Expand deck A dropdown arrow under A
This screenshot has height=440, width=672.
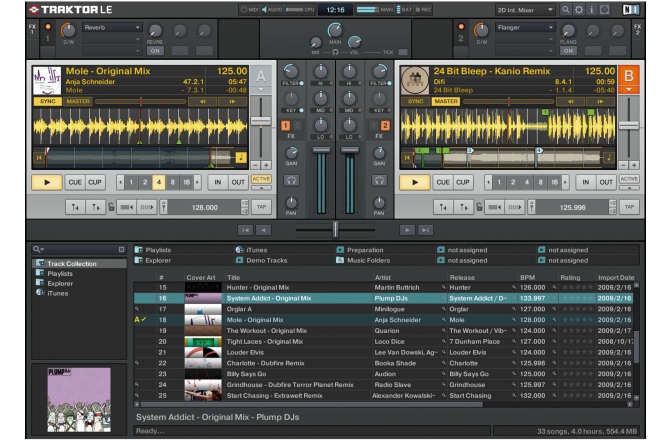point(261,90)
